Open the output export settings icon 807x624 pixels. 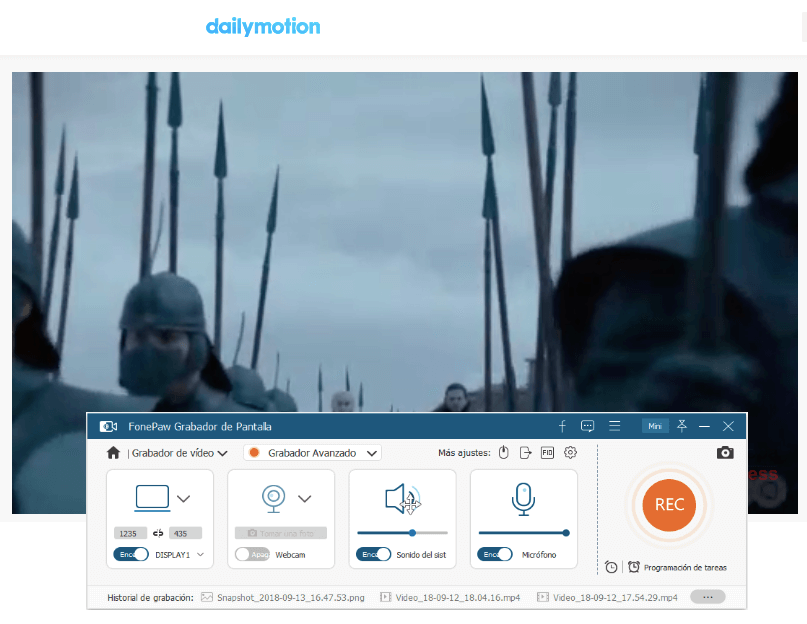[525, 453]
